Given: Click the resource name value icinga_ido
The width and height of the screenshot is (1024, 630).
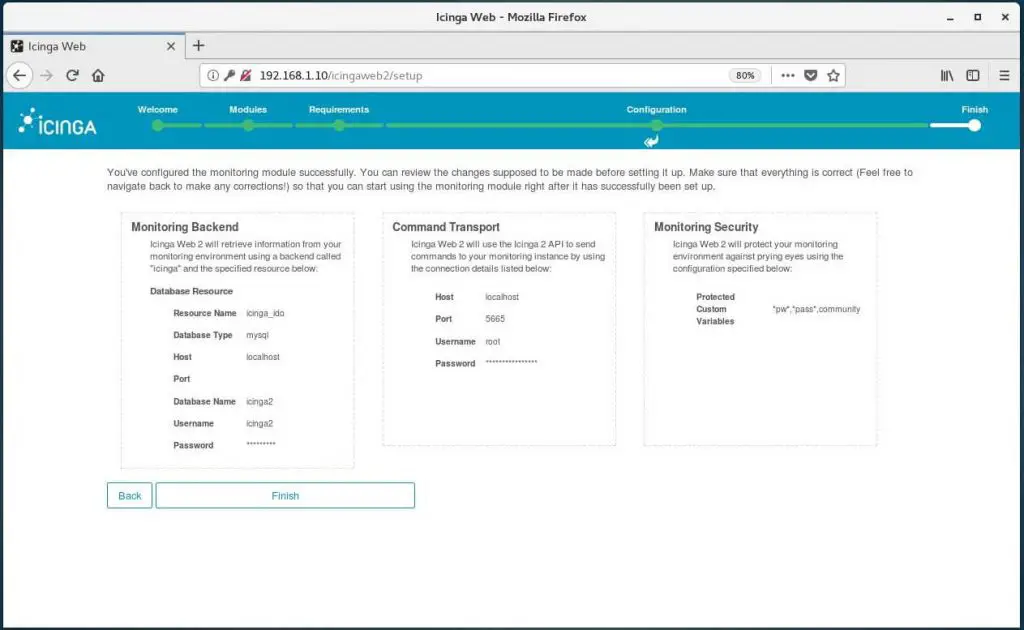Looking at the screenshot, I should 265,313.
